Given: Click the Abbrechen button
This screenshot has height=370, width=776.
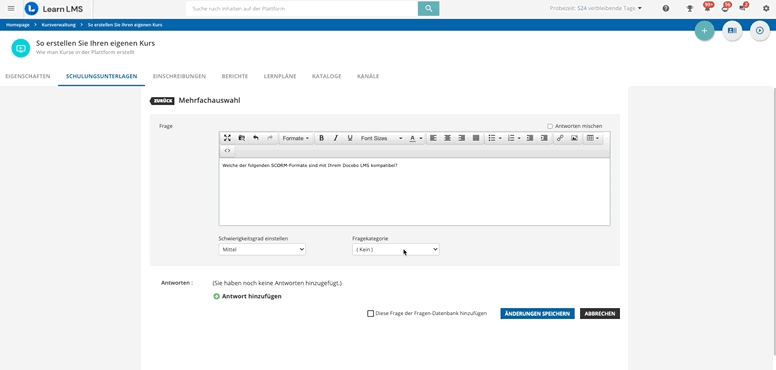Looking at the screenshot, I should (x=600, y=314).
